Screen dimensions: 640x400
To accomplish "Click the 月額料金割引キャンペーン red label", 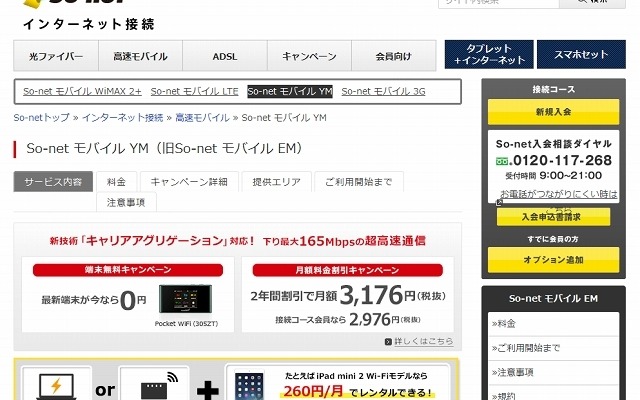I will pyautogui.click(x=347, y=270).
